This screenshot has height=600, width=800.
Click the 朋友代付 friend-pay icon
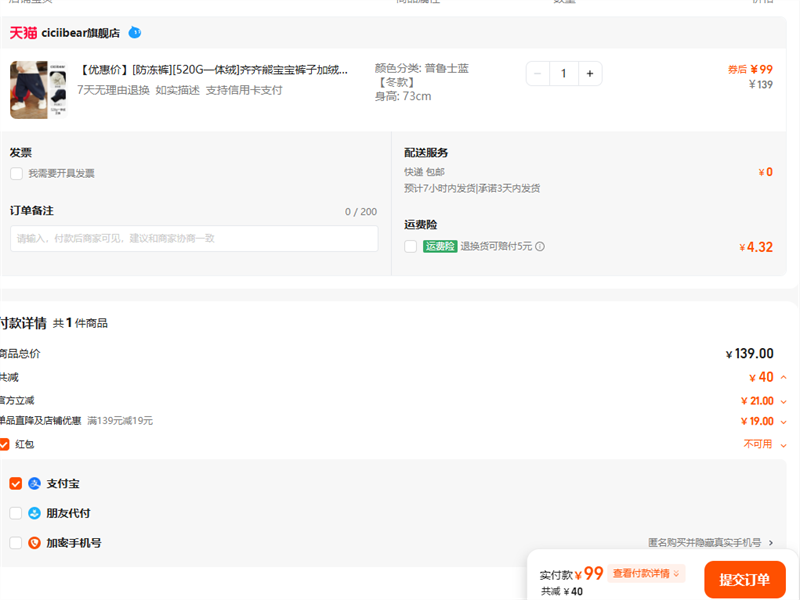pos(33,514)
